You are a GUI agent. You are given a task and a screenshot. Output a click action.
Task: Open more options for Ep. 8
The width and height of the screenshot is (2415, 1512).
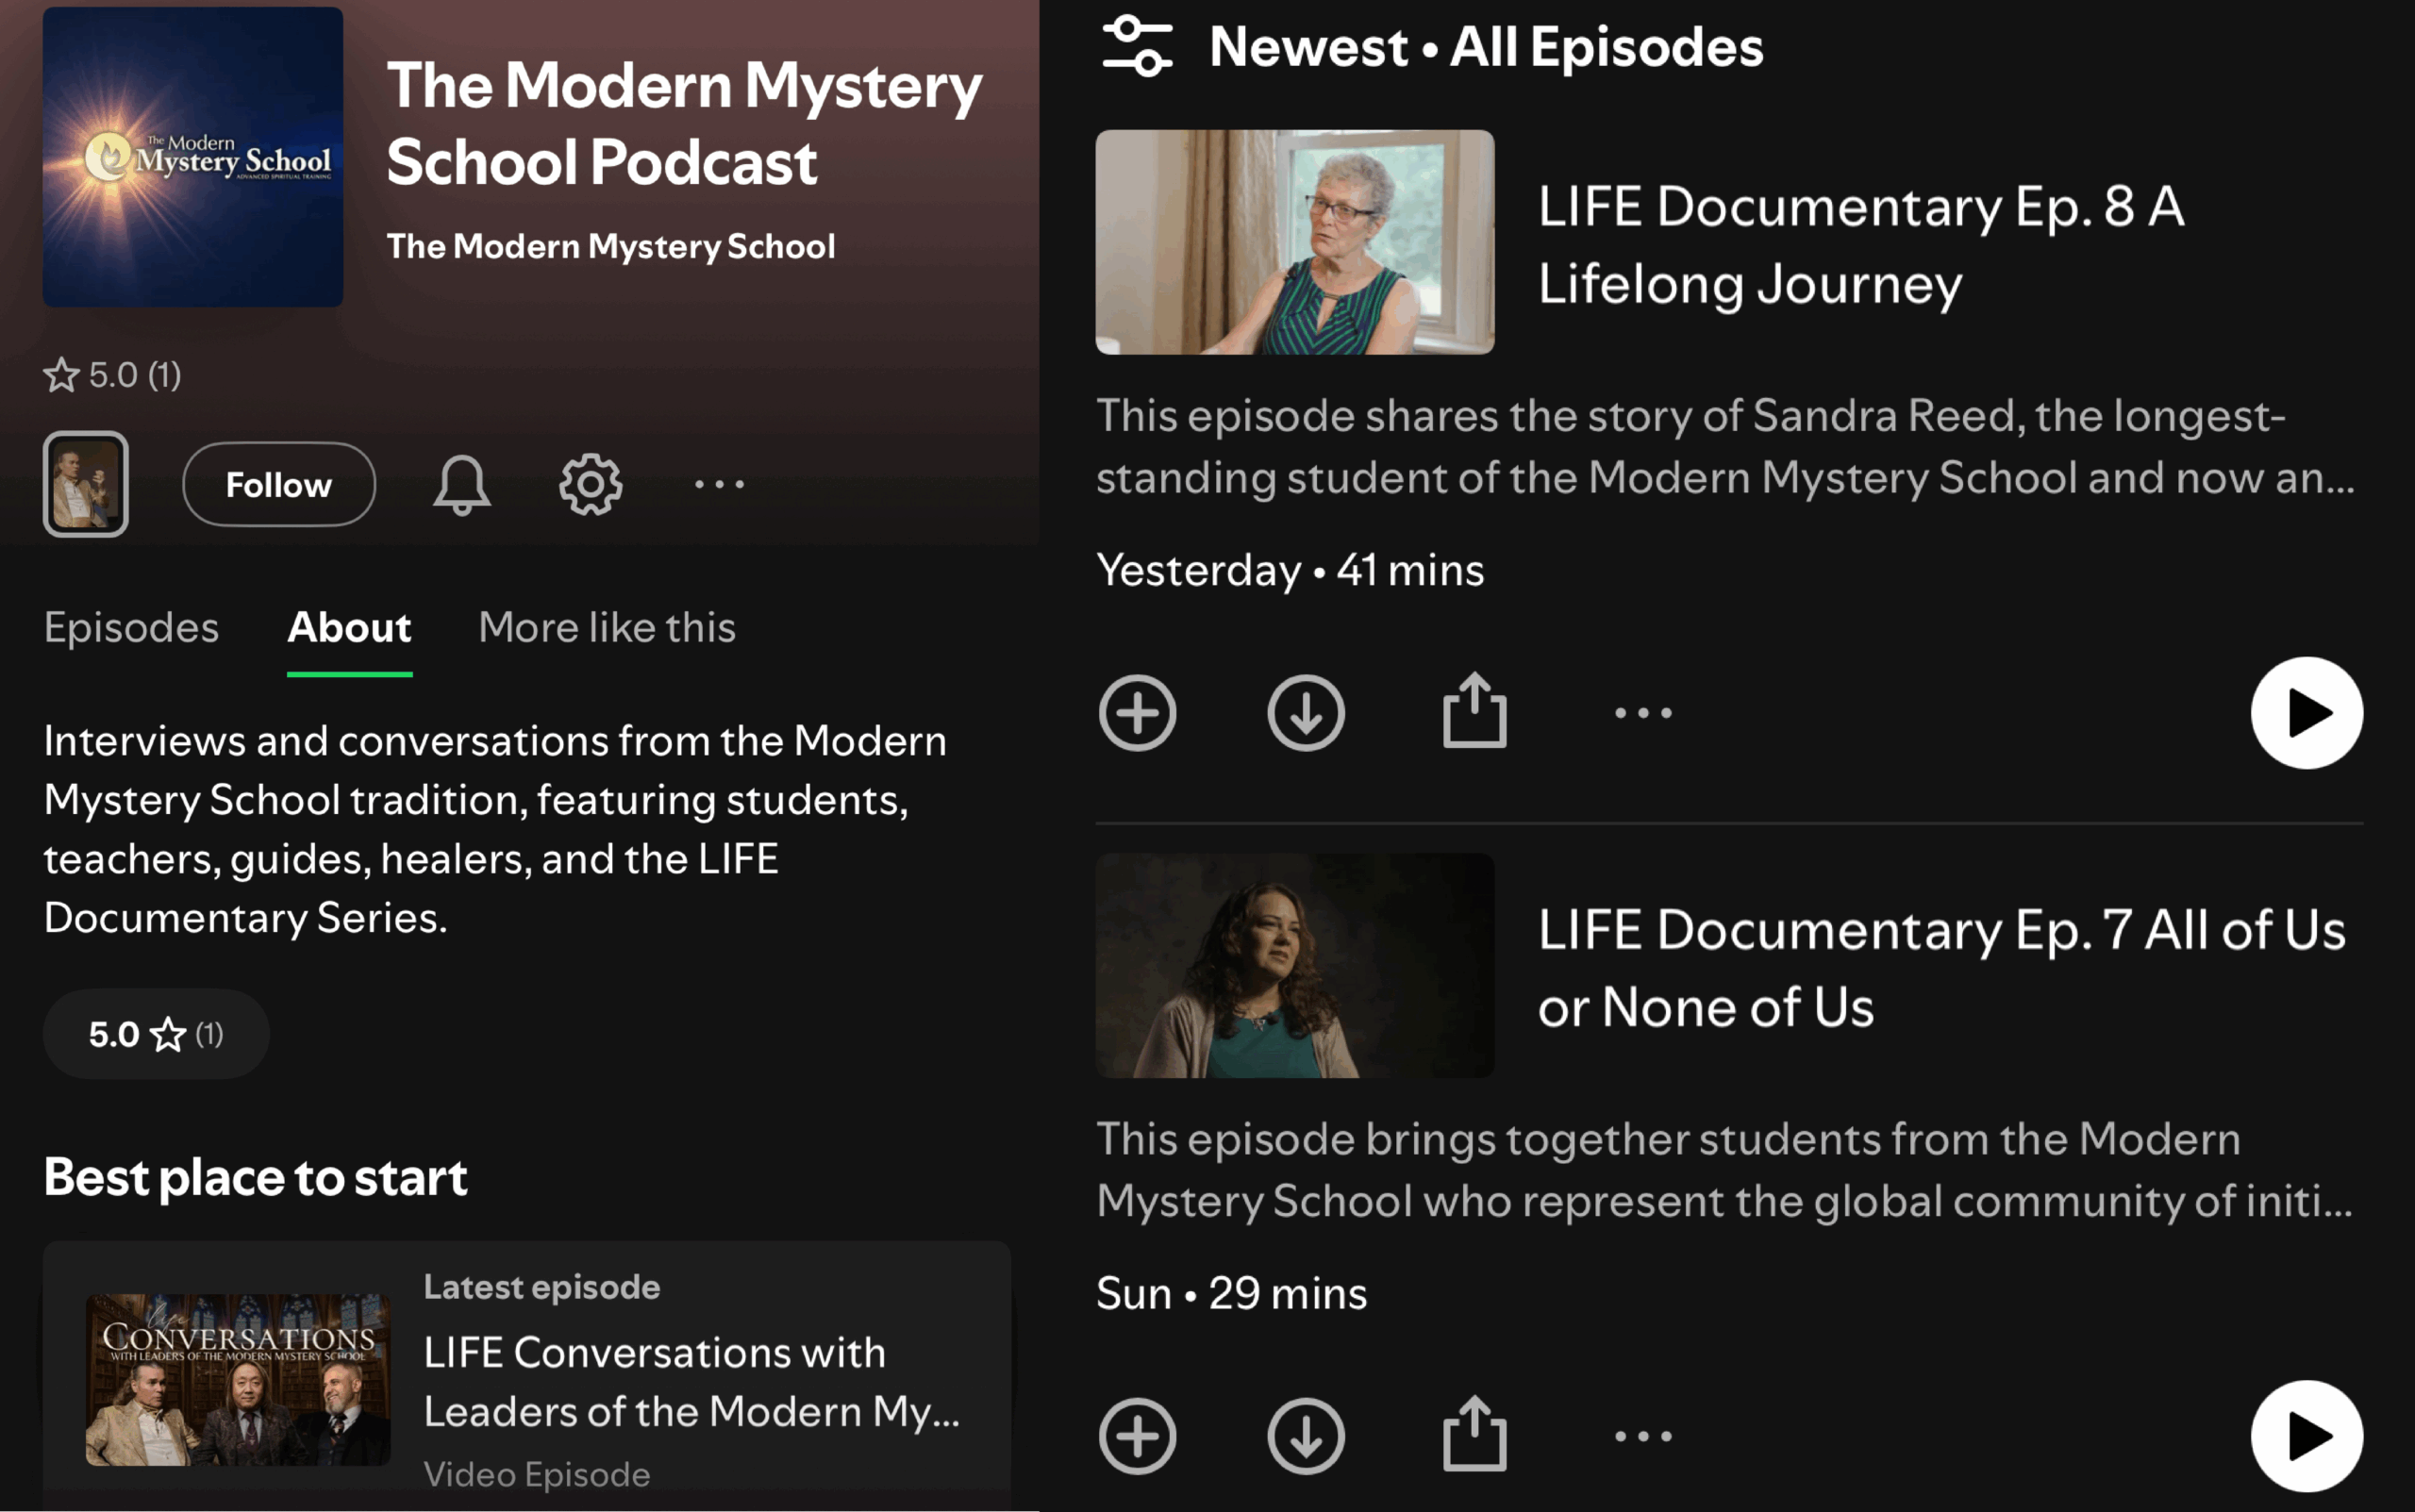tap(1643, 713)
